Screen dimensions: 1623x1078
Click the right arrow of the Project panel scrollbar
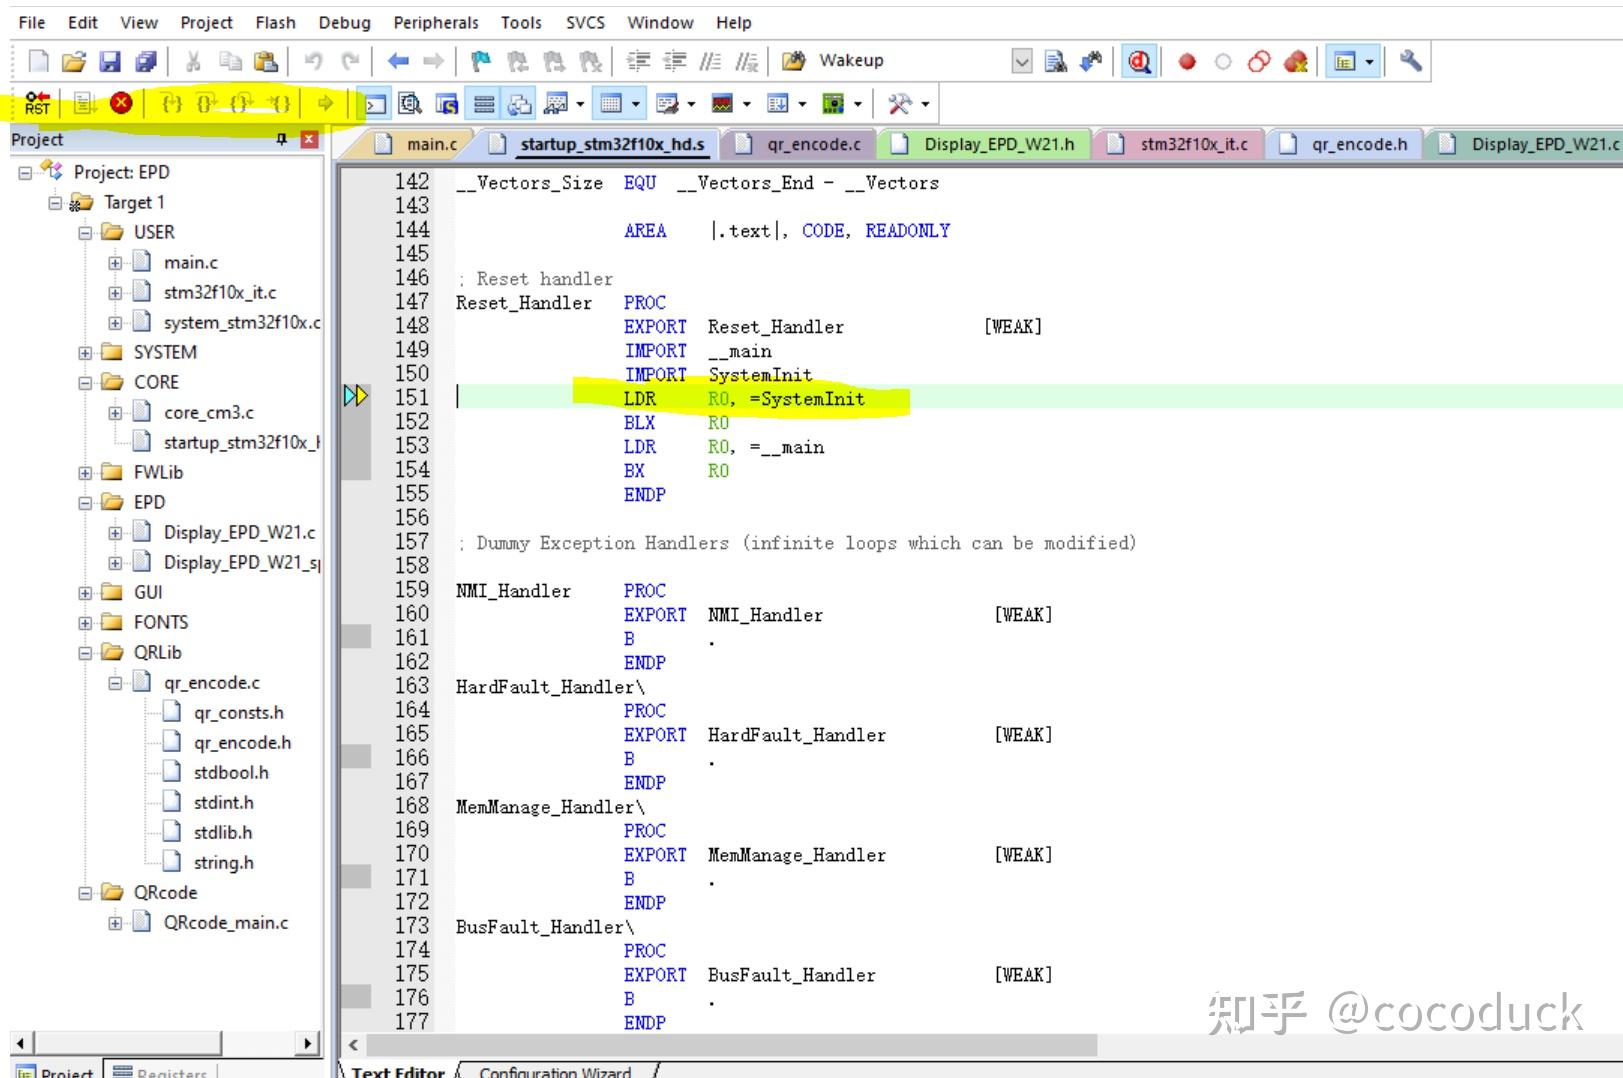point(308,1043)
